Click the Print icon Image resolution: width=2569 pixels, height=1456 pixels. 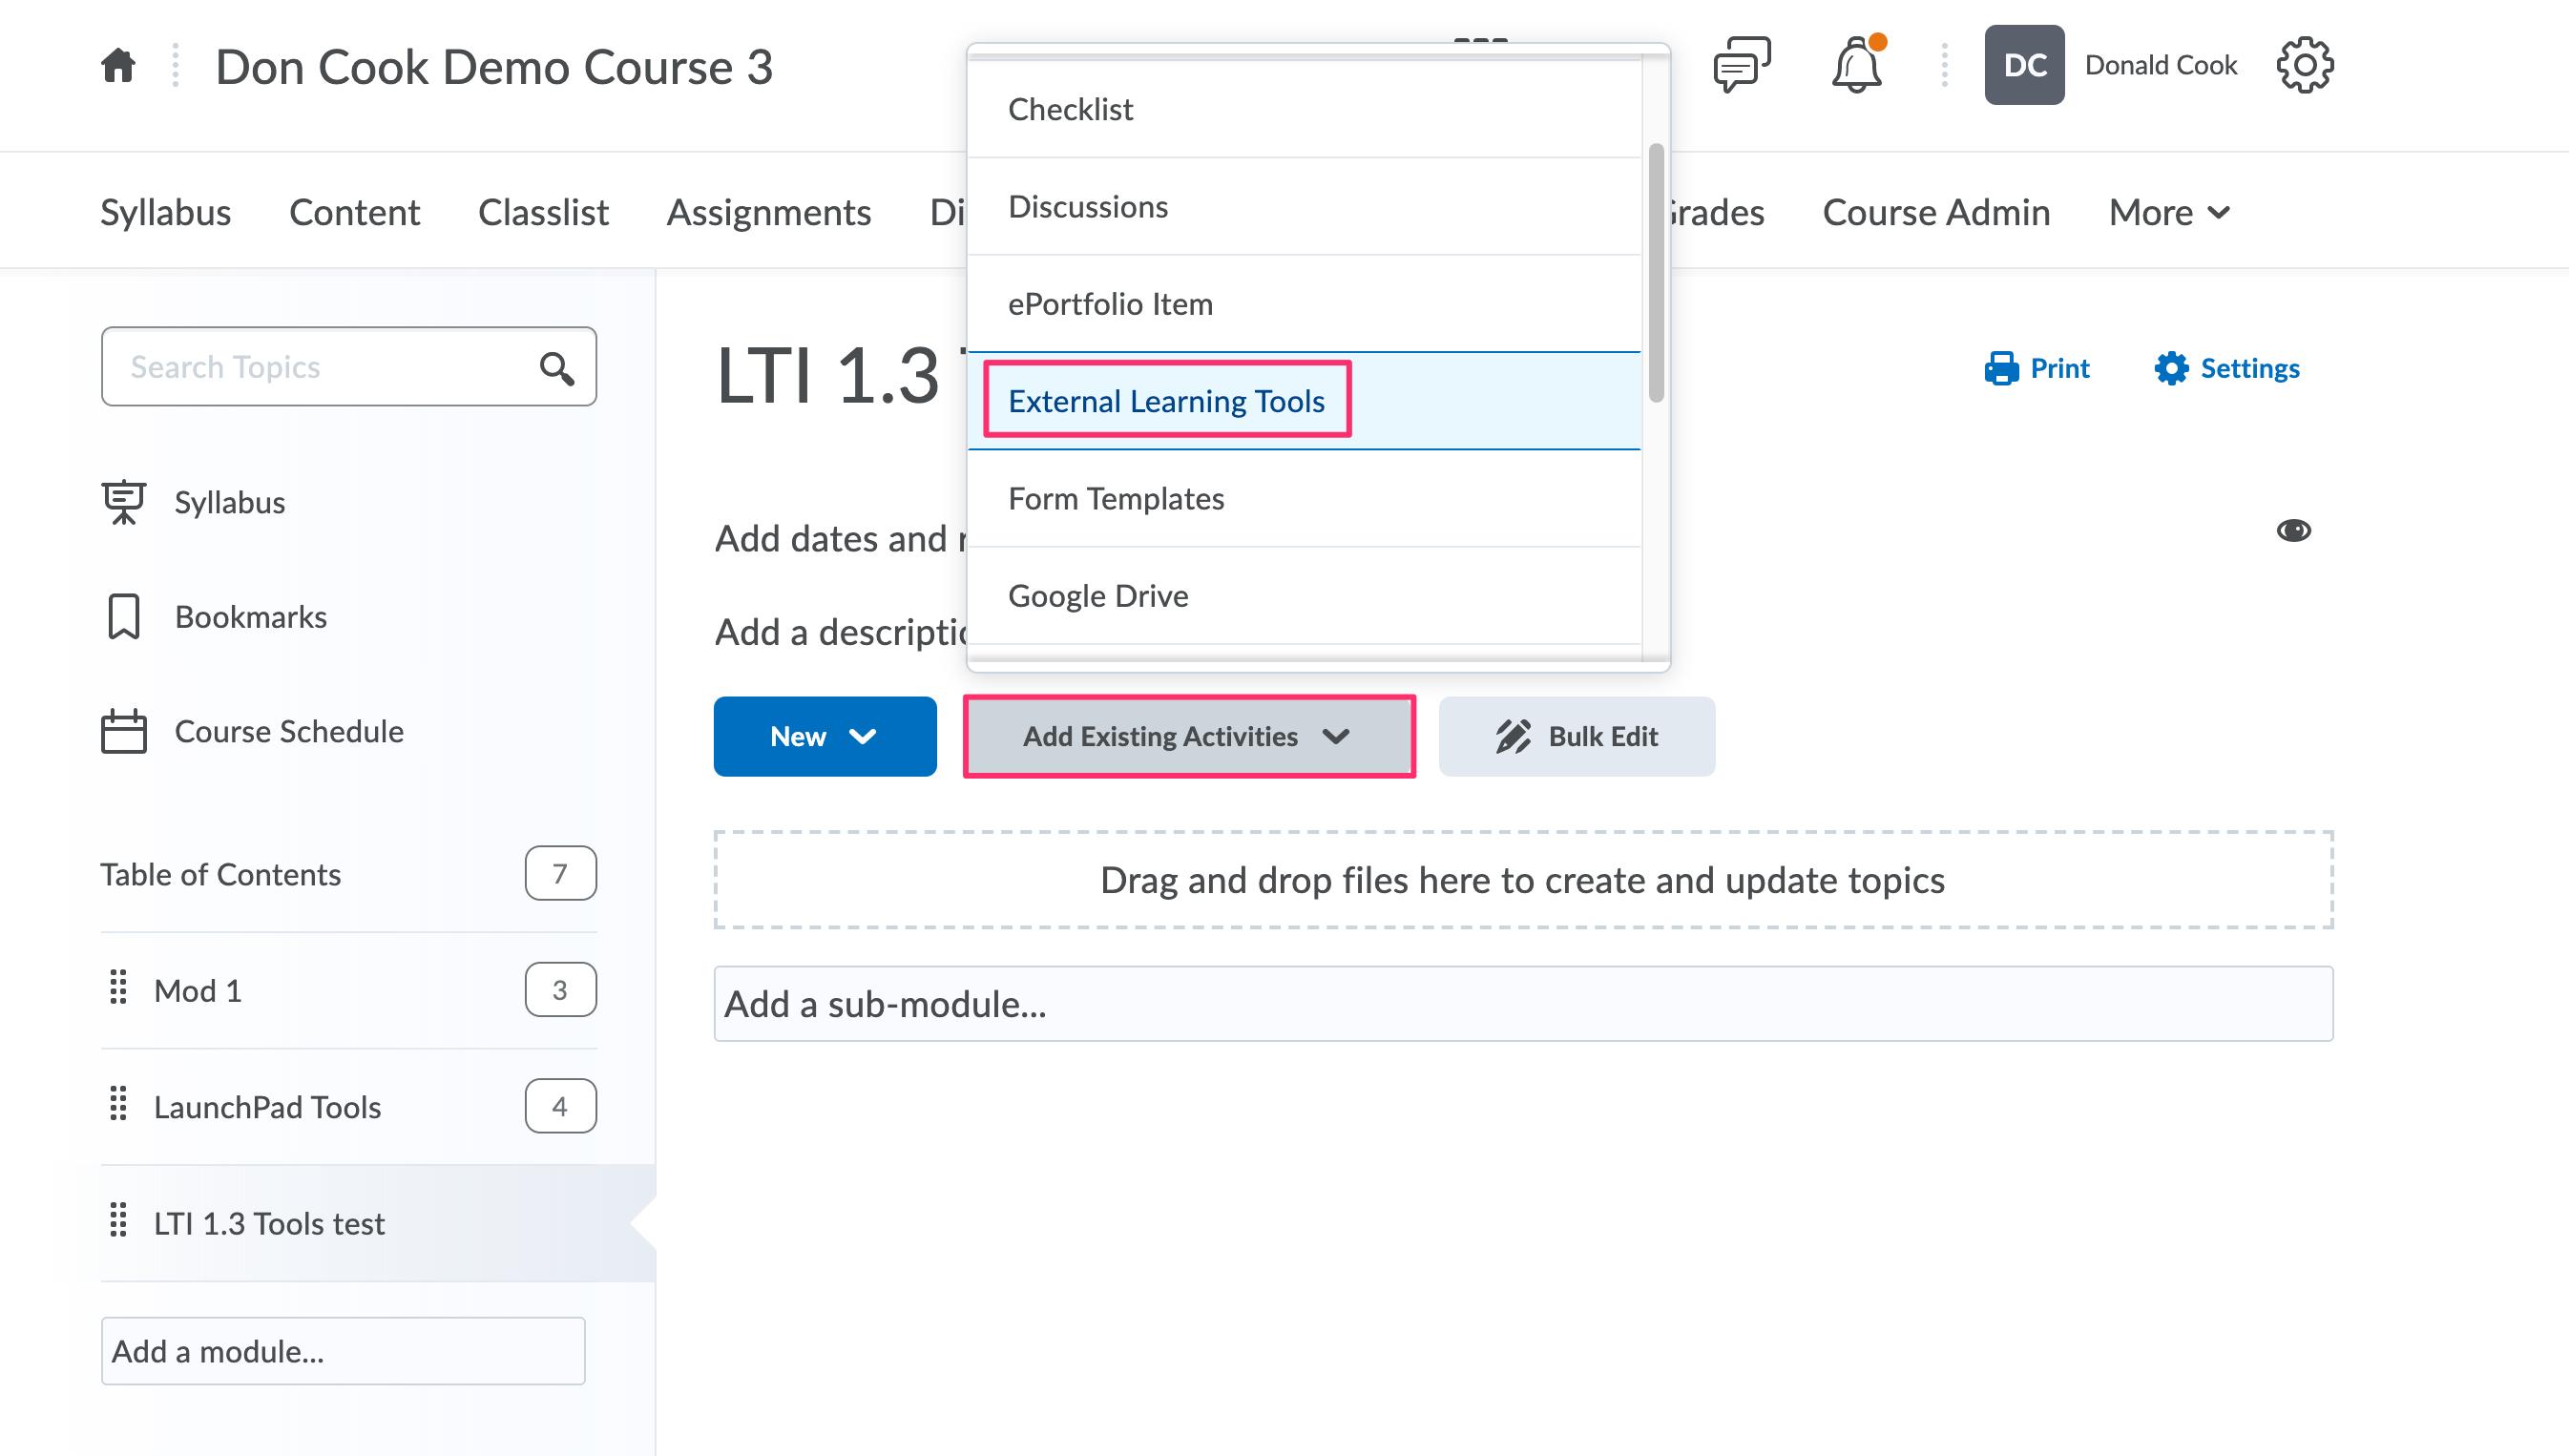coord(2003,368)
